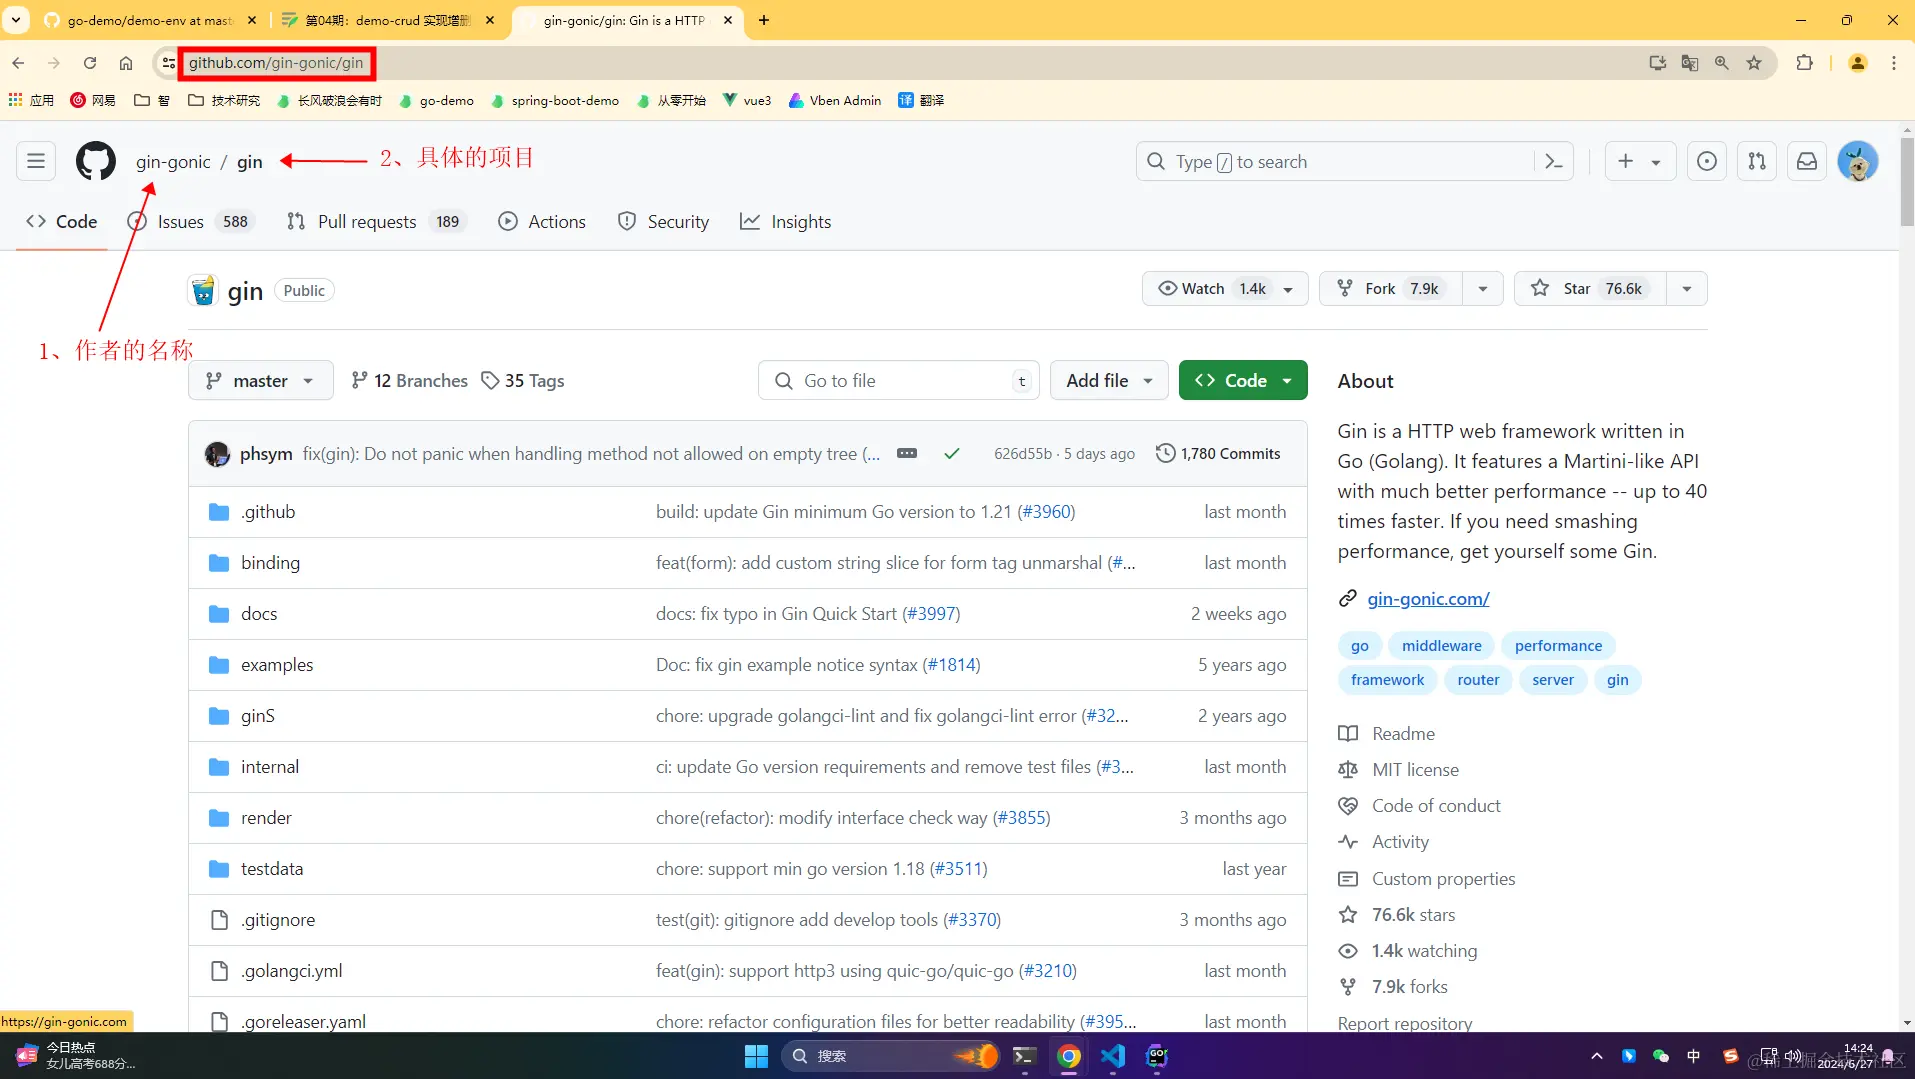Click the Star button for gin
Screen dimensions: 1915x1079
click(1590, 289)
